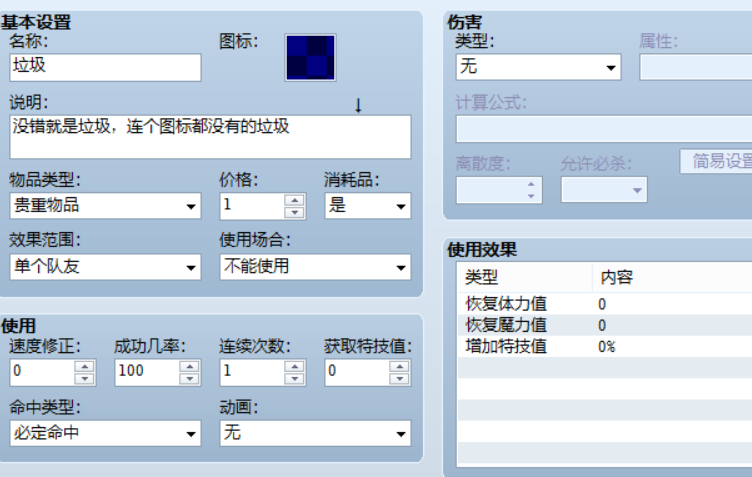Decrease 连续次数 with the down arrow
This screenshot has height=477, width=752.
pyautogui.click(x=294, y=378)
